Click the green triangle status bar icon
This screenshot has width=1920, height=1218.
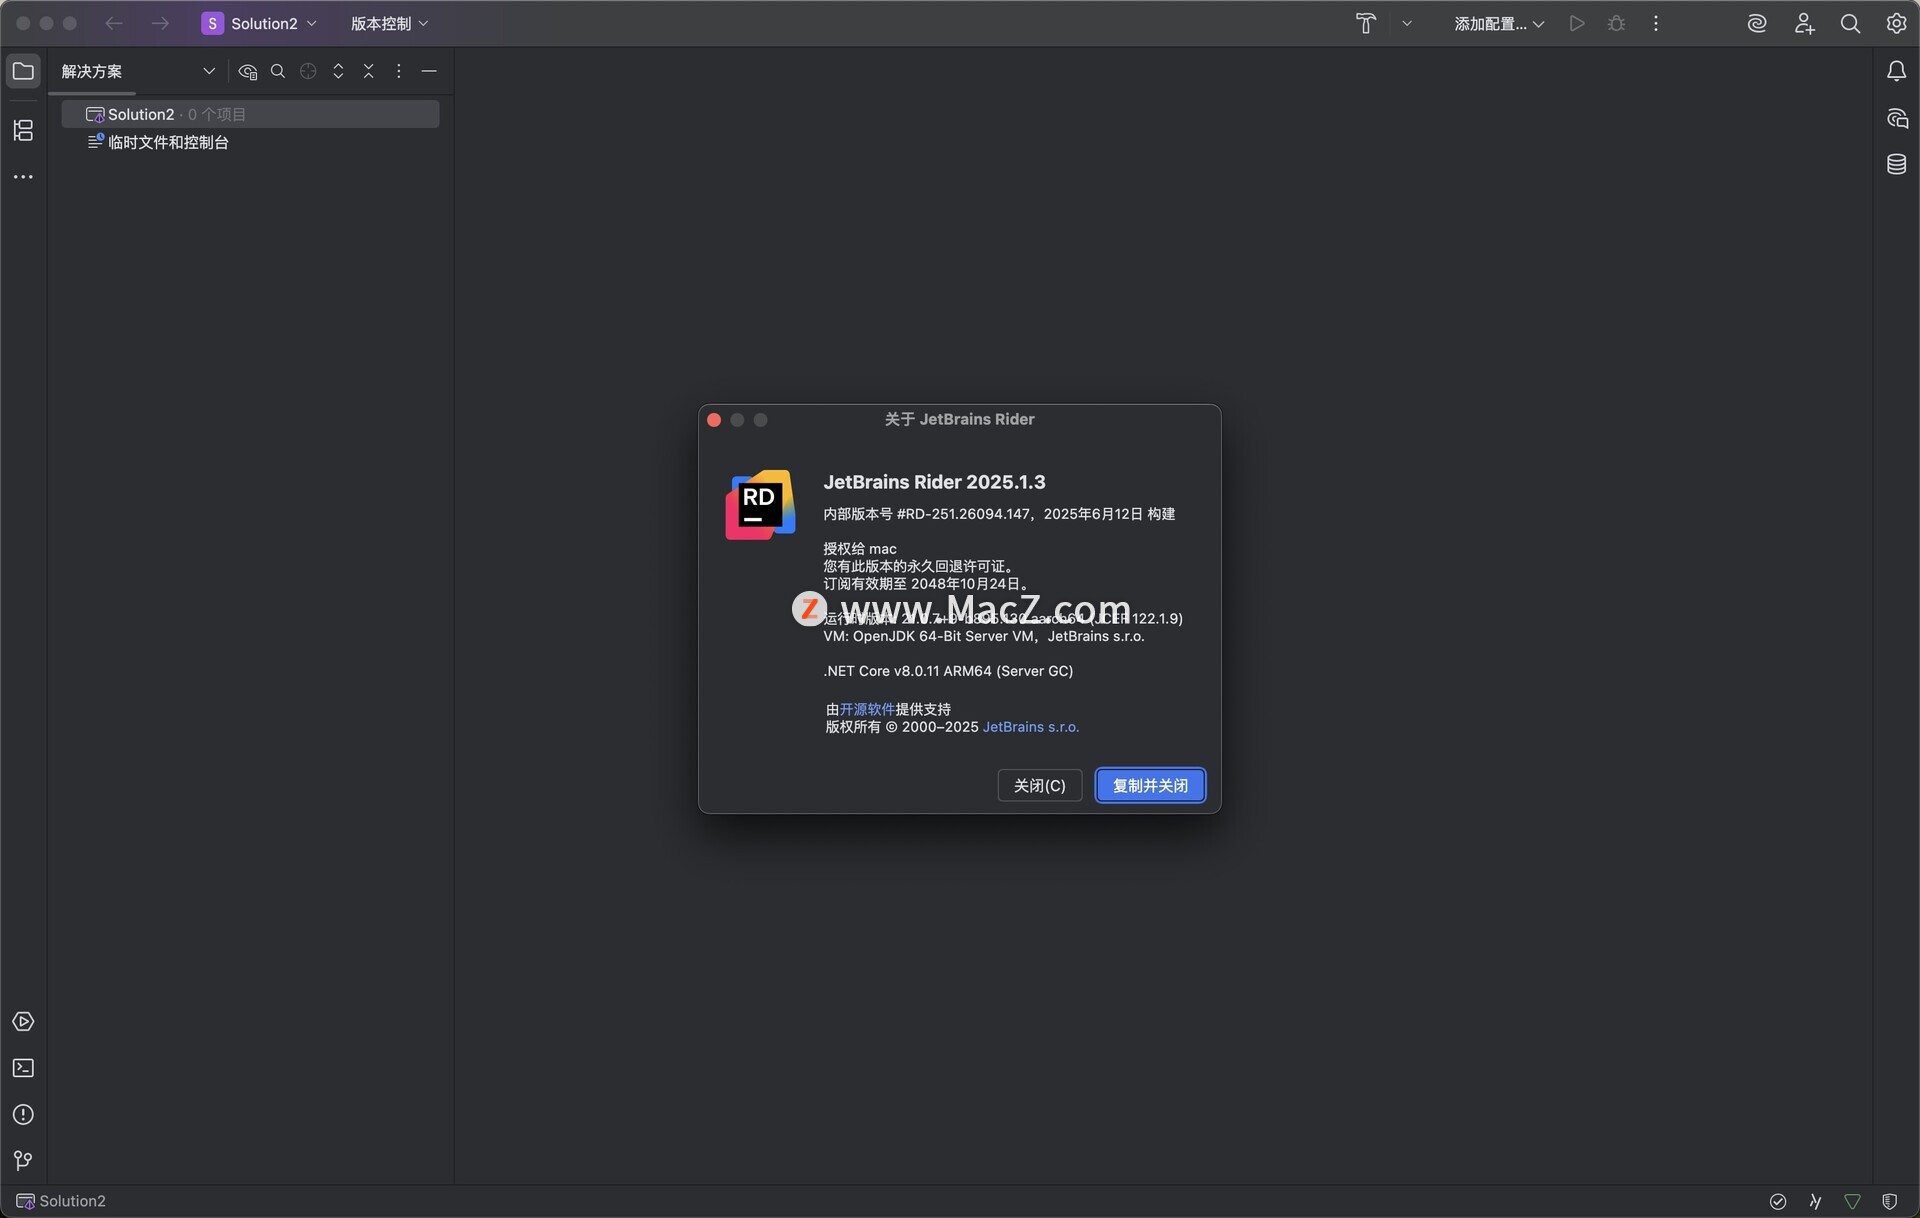pyautogui.click(x=1852, y=1201)
